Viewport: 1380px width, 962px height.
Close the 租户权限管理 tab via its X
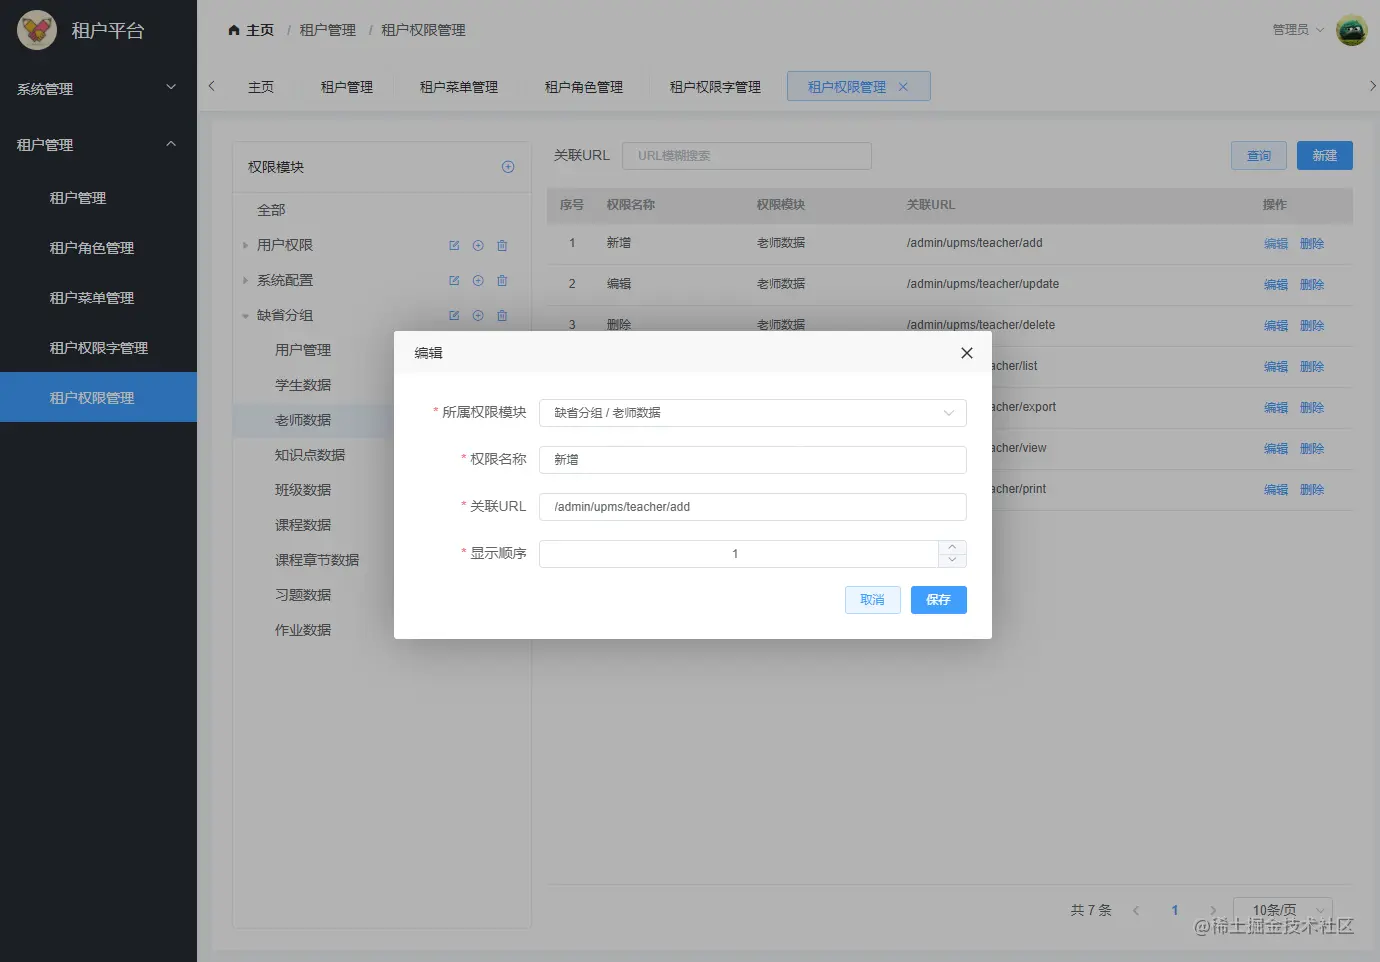903,87
